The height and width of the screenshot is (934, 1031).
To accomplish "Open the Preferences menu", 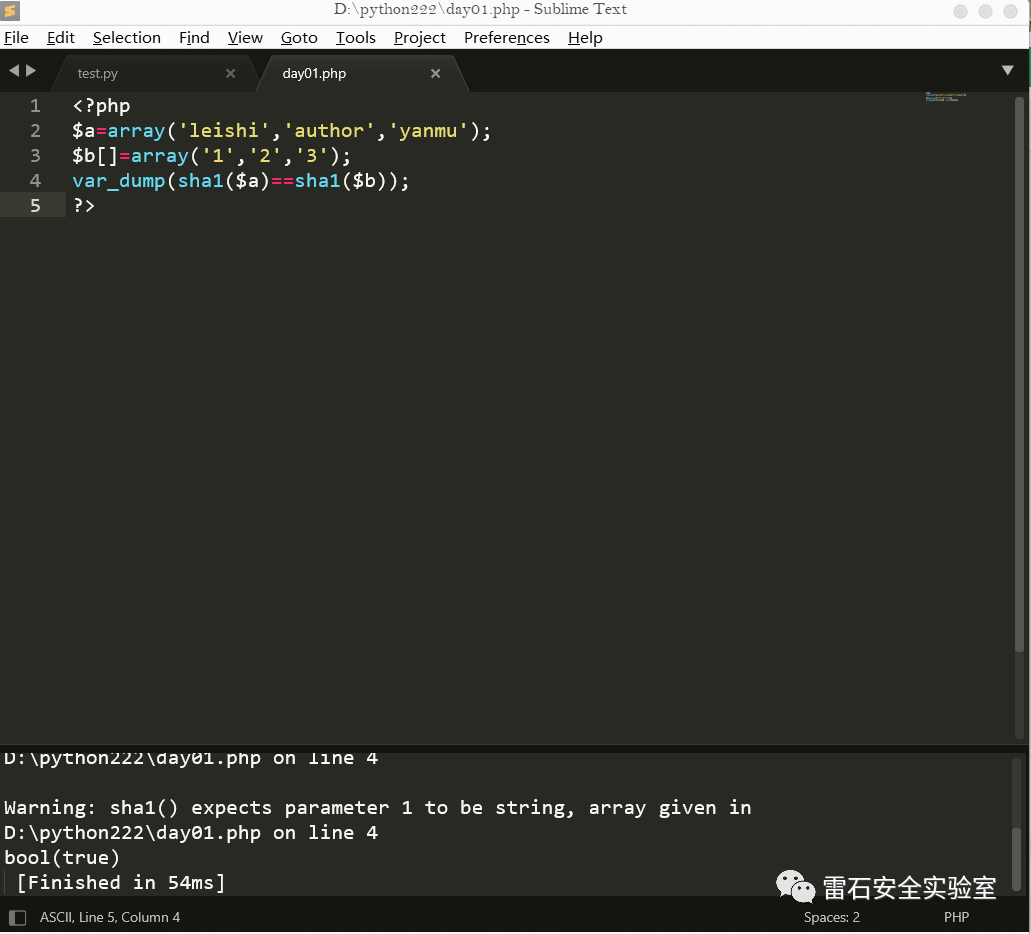I will 506,38.
